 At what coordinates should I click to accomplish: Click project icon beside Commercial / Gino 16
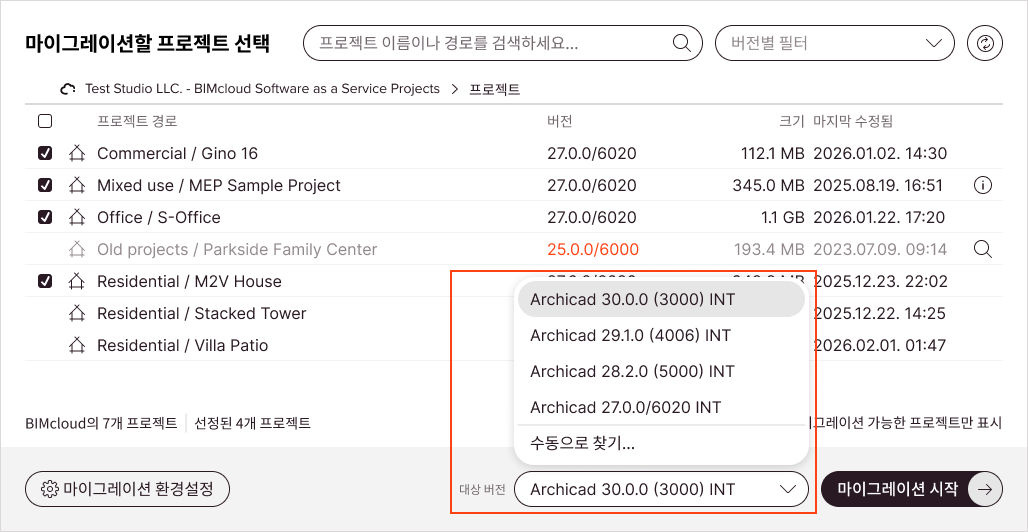pos(77,153)
